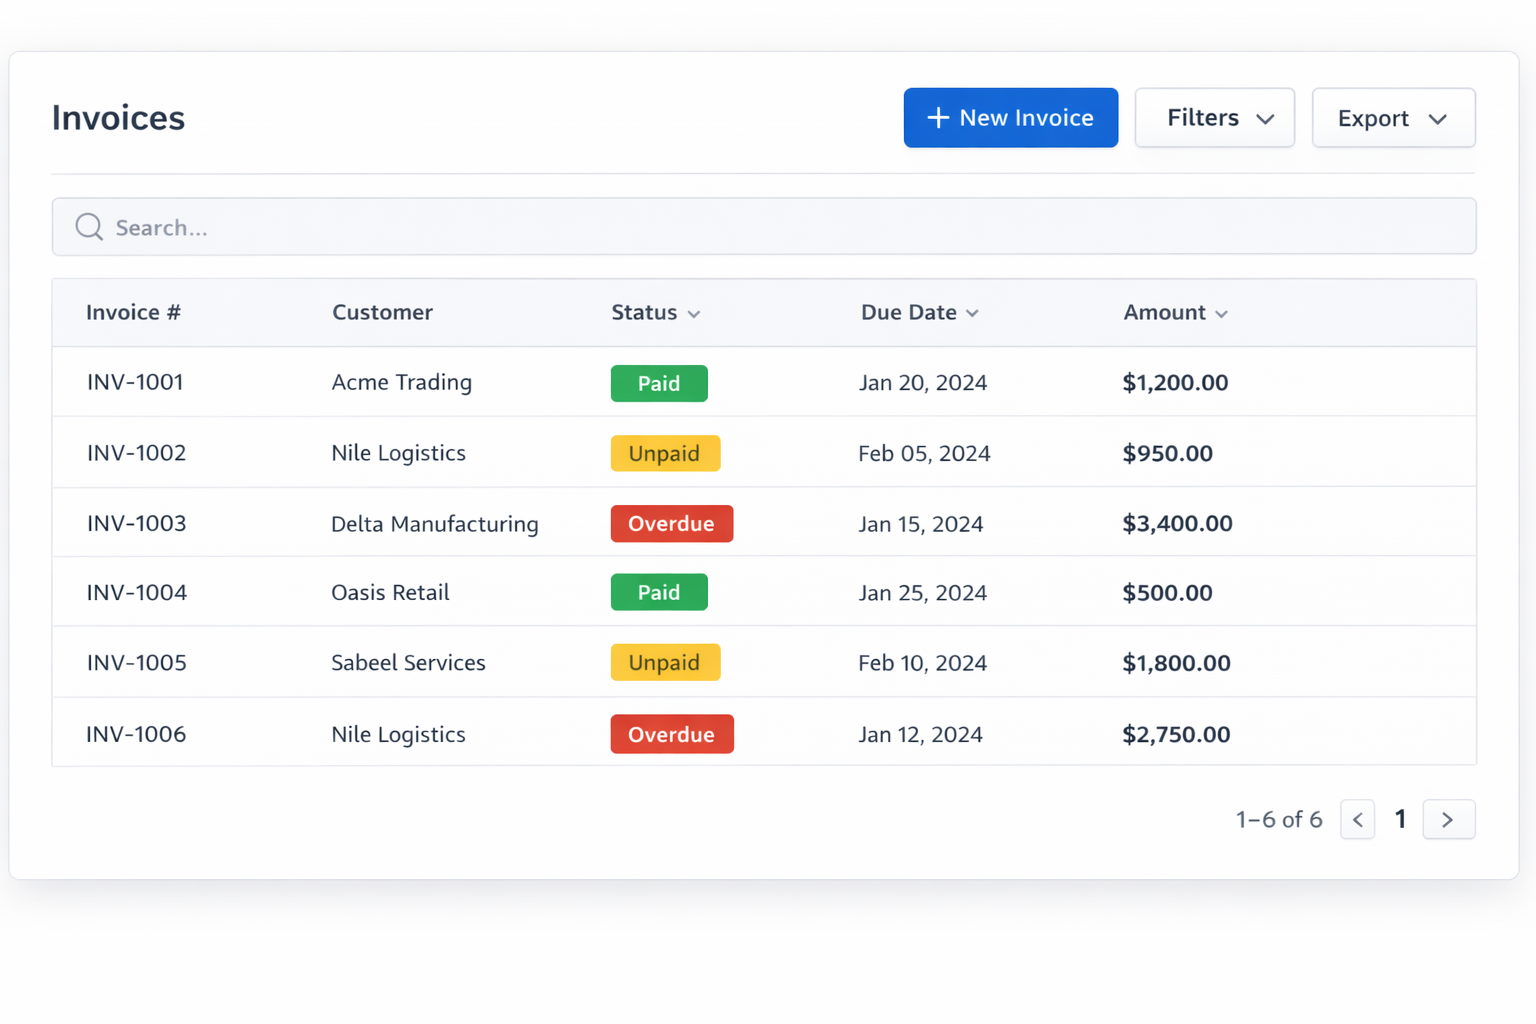The height and width of the screenshot is (1024, 1536).
Task: Click the New Invoice button
Action: 1010,117
